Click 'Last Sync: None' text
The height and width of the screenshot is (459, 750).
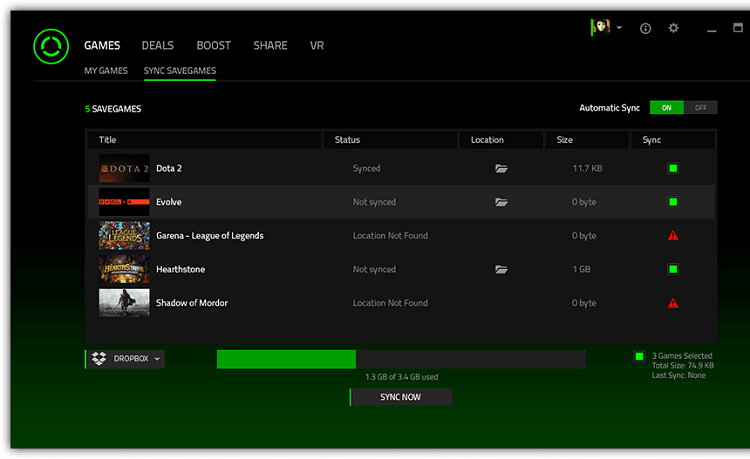(x=679, y=375)
